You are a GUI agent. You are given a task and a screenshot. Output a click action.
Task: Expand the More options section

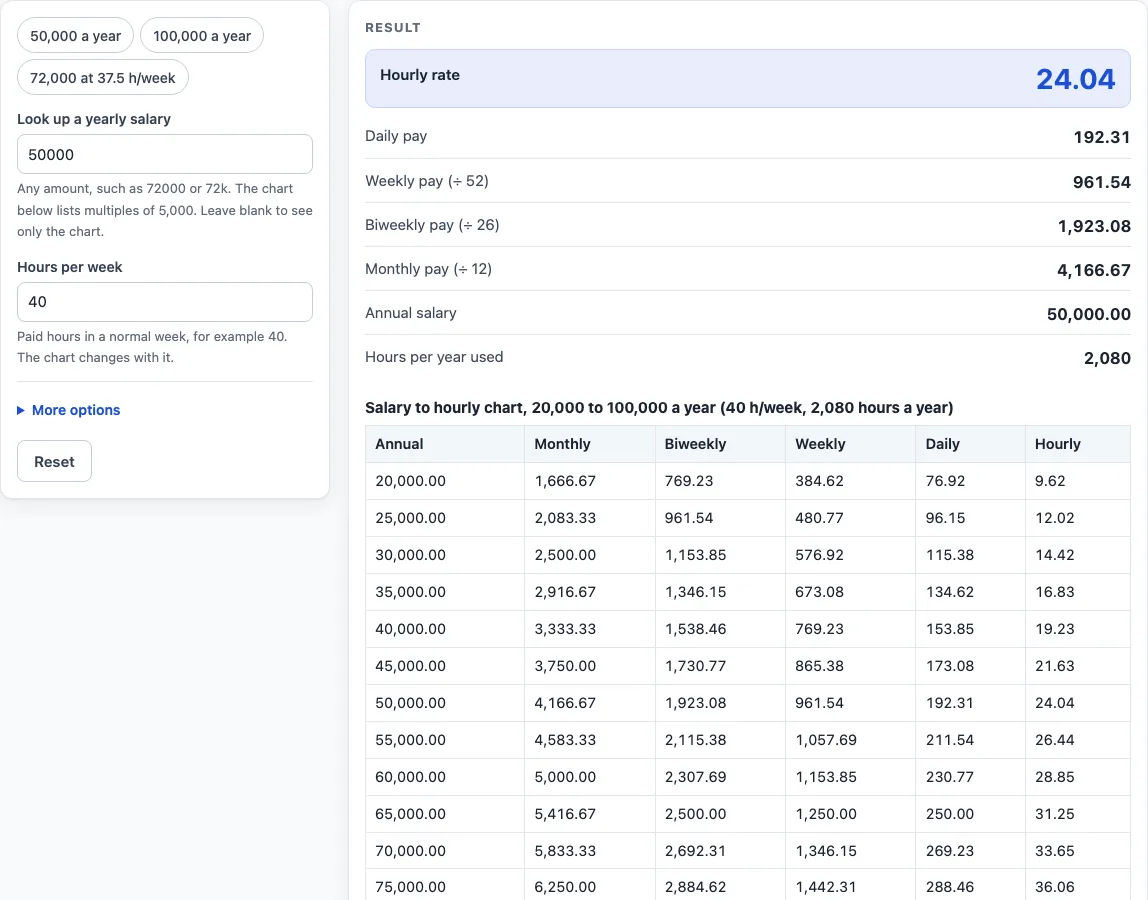click(69, 410)
